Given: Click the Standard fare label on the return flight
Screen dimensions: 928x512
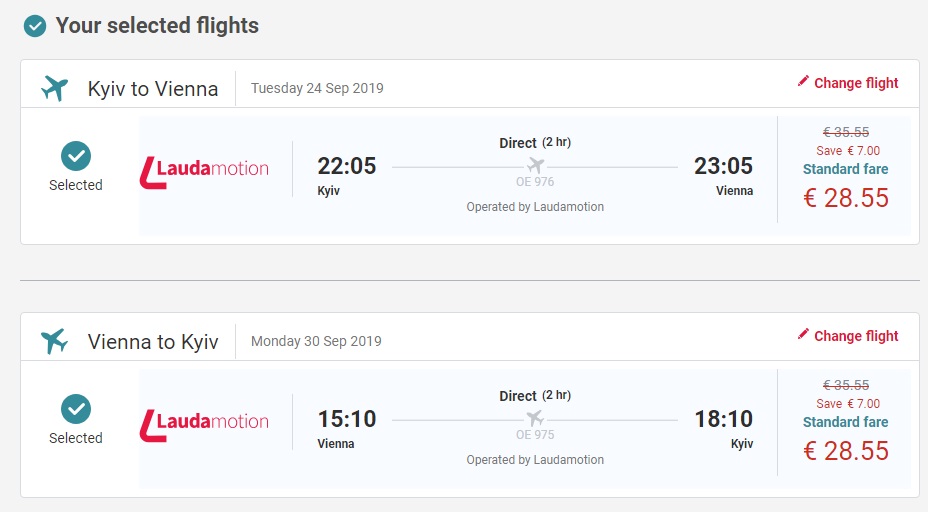Looking at the screenshot, I should (846, 422).
